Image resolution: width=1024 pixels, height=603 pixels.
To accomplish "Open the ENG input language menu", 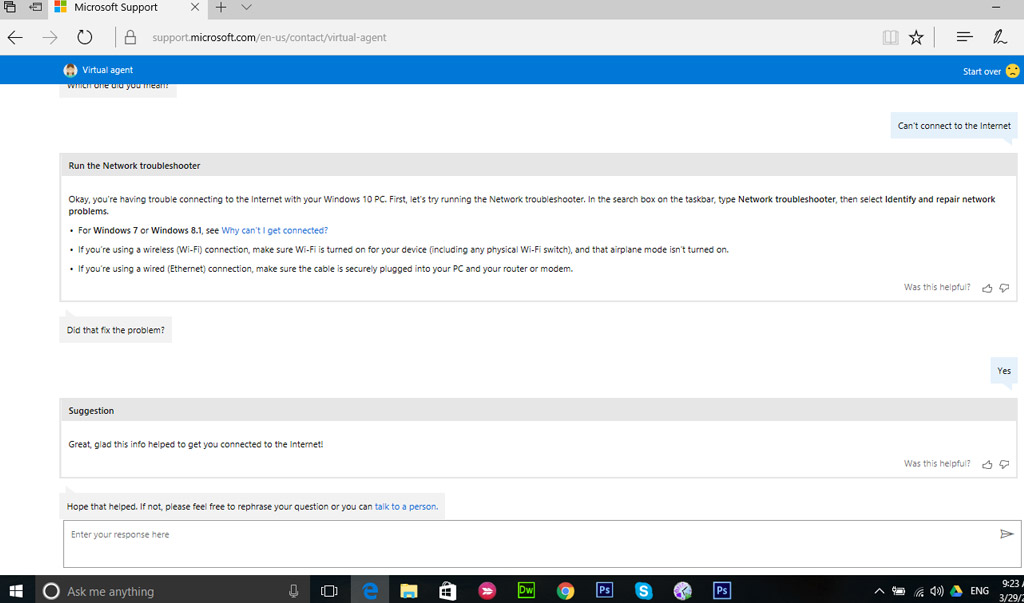I will [980, 591].
